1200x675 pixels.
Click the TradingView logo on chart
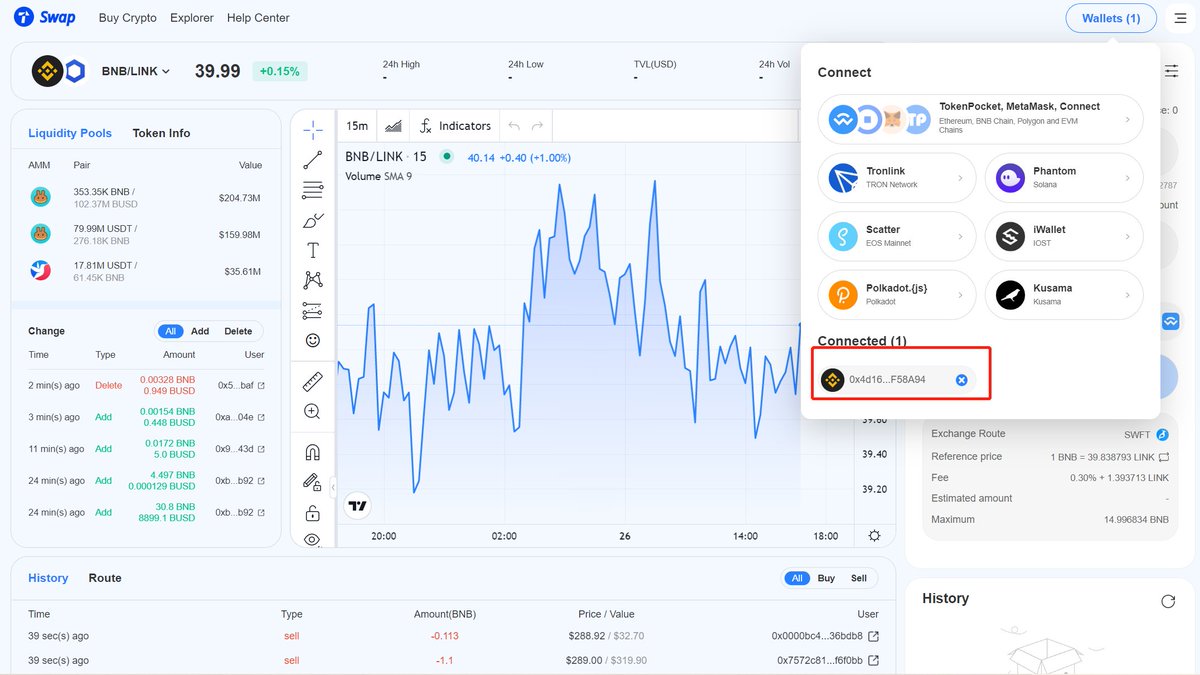[x=358, y=506]
